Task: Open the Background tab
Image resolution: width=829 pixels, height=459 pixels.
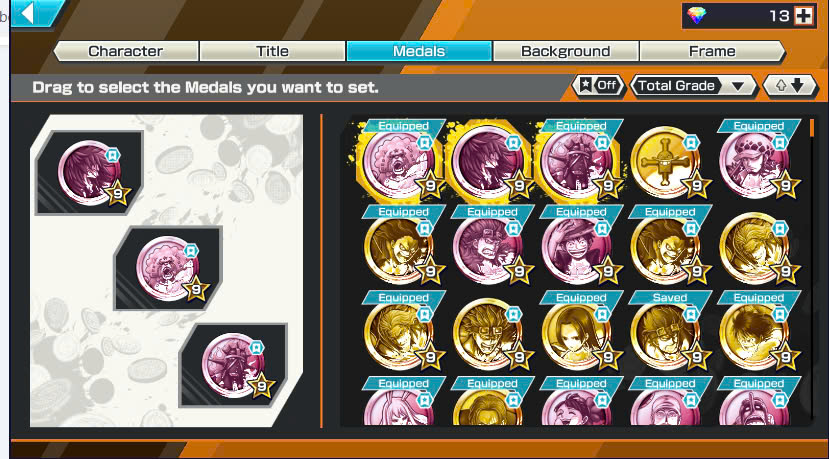Action: coord(566,51)
